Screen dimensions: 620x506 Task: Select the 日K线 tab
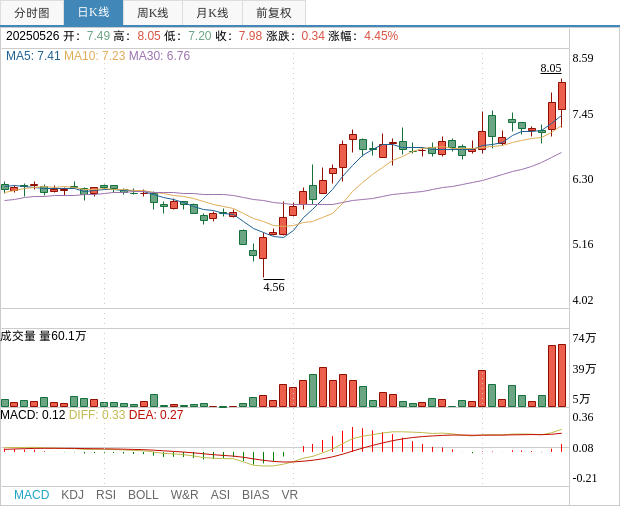click(93, 13)
